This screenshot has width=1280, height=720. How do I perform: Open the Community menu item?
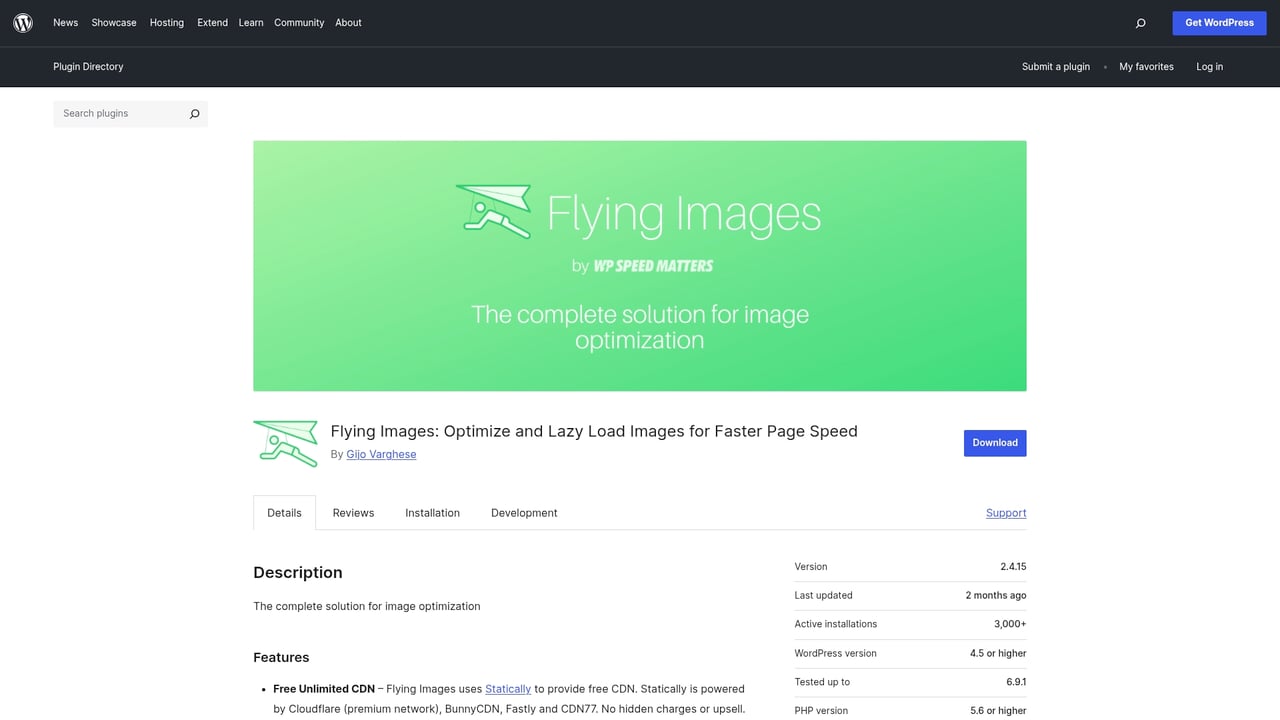[x=299, y=22]
